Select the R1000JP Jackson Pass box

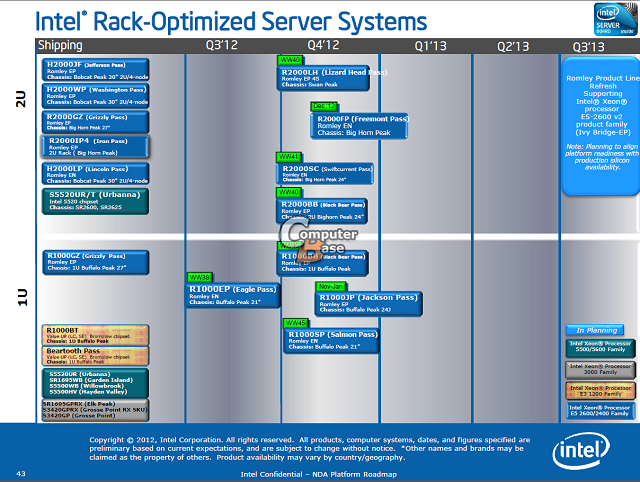(369, 304)
